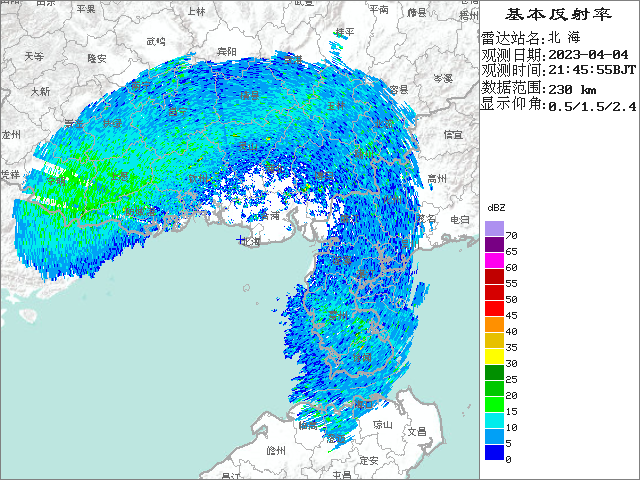Click the 琼山 map label
Viewport: 640px width, 480px height.
tap(383, 425)
